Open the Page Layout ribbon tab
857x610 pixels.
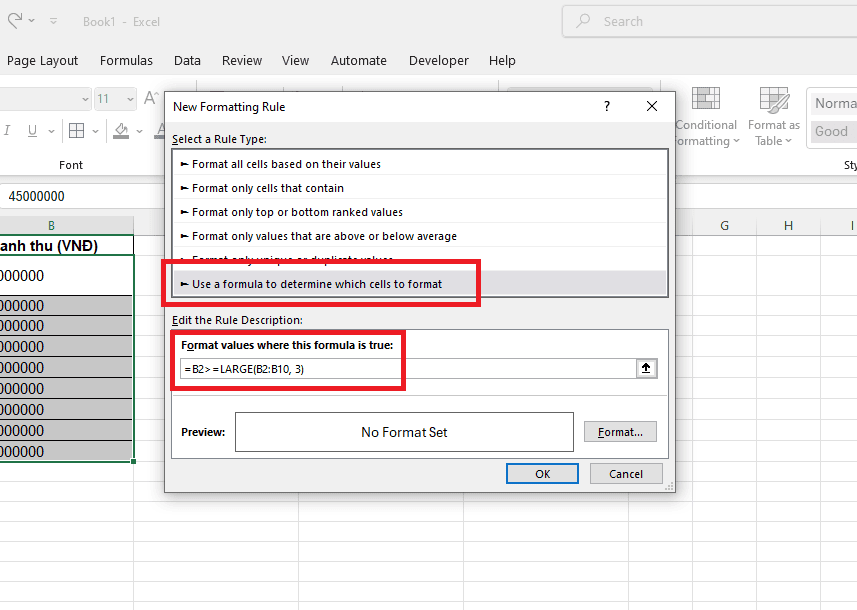pyautogui.click(x=43, y=61)
